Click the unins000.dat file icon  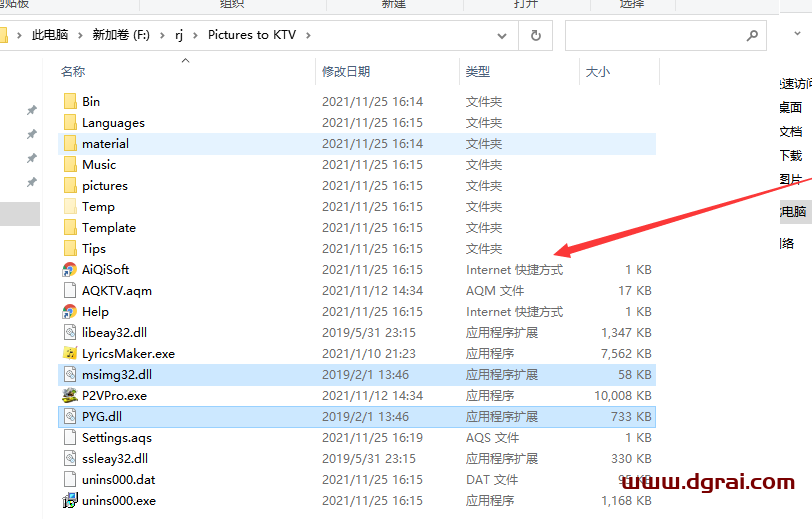pos(70,479)
